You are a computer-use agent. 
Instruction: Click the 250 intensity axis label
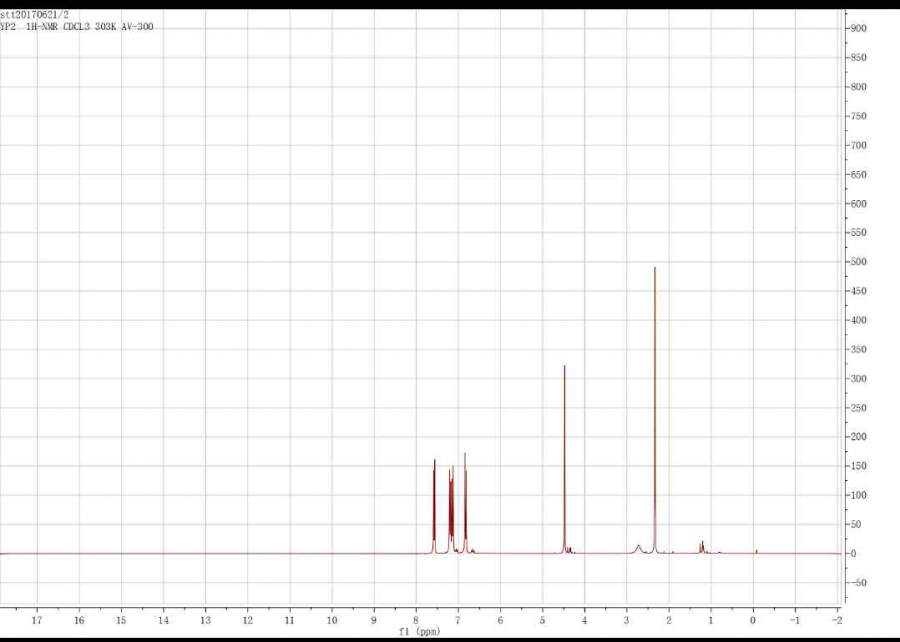coord(859,408)
